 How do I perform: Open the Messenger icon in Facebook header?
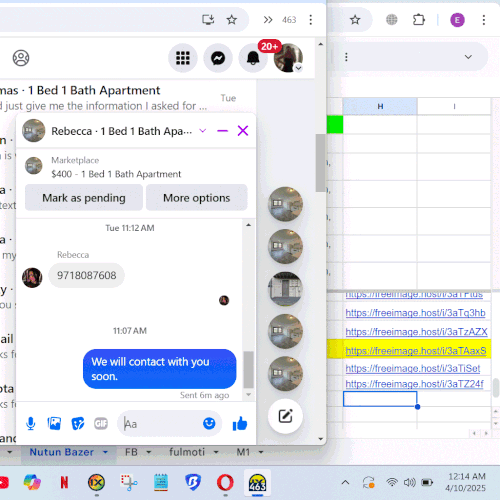pos(218,58)
